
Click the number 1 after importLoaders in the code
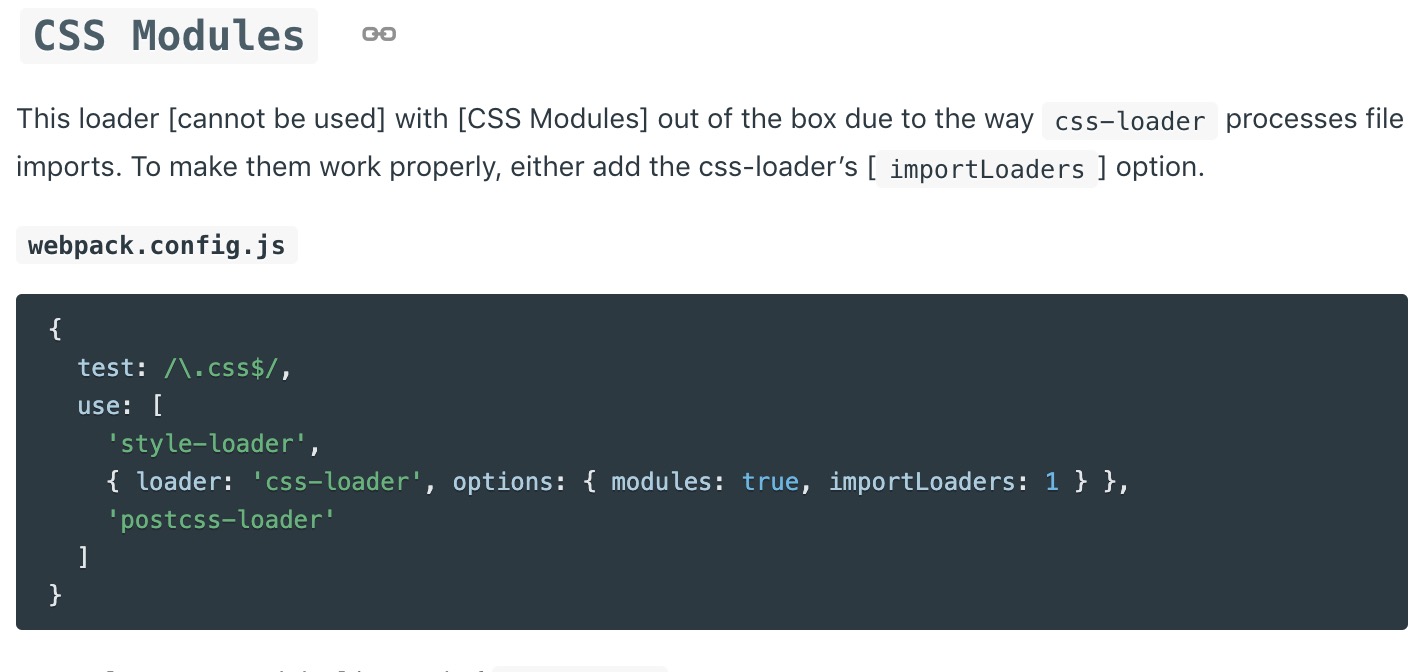(1051, 482)
